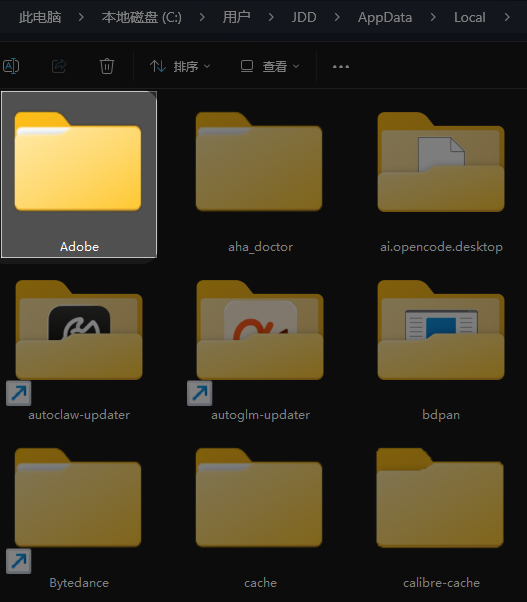Screen dimensions: 527x602
Task: Select the autoglm-updater folder icon
Action: tap(260, 330)
